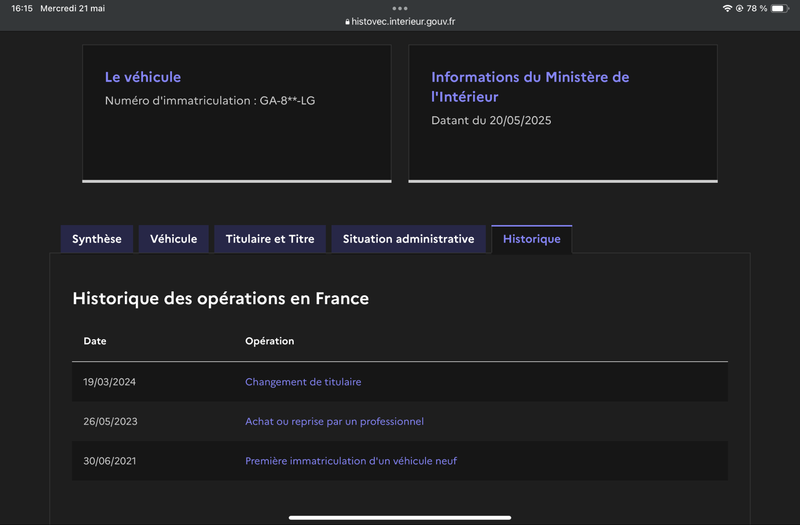The image size is (800, 525).
Task: Click the Historique des opérations en France title
Action: point(220,298)
